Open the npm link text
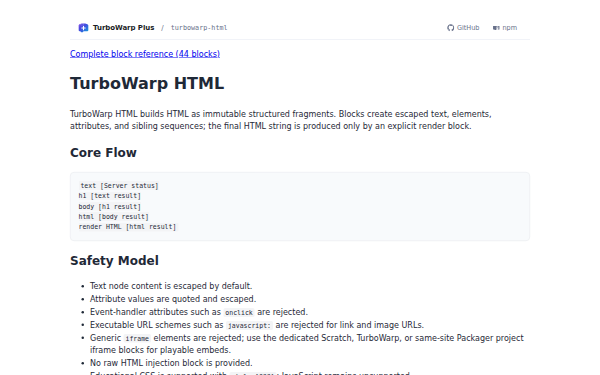The height and width of the screenshot is (375, 600). coord(510,28)
